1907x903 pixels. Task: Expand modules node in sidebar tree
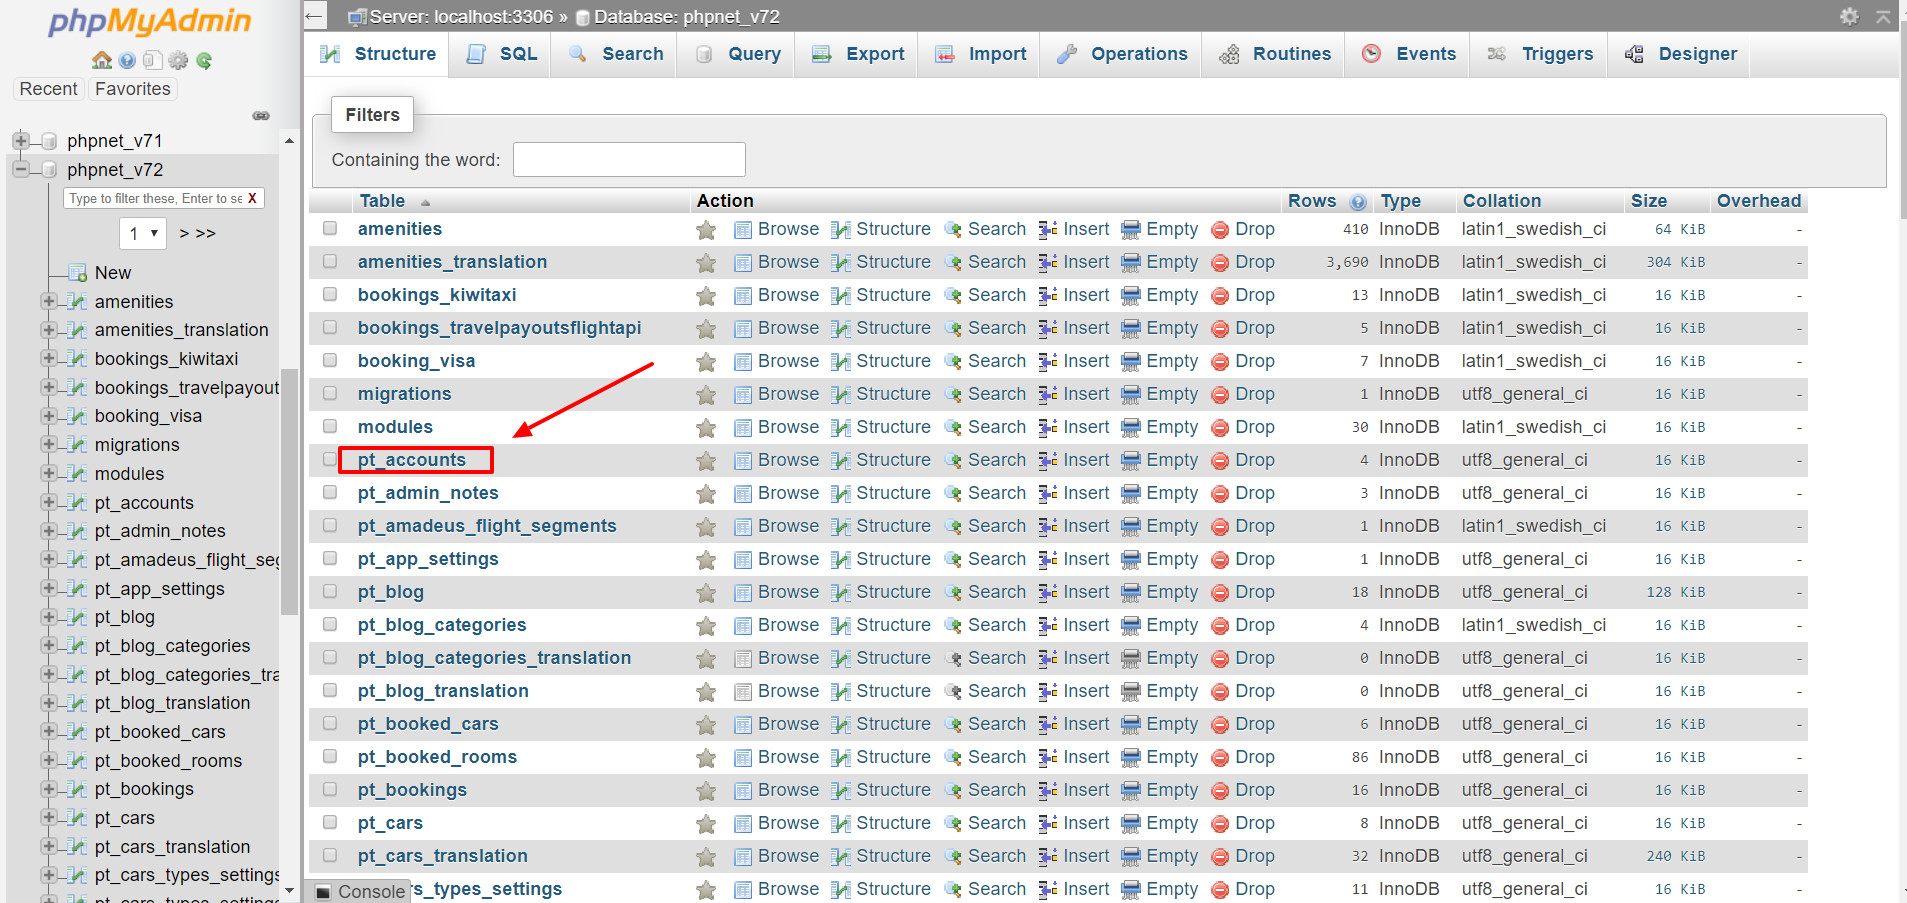pyautogui.click(x=48, y=473)
